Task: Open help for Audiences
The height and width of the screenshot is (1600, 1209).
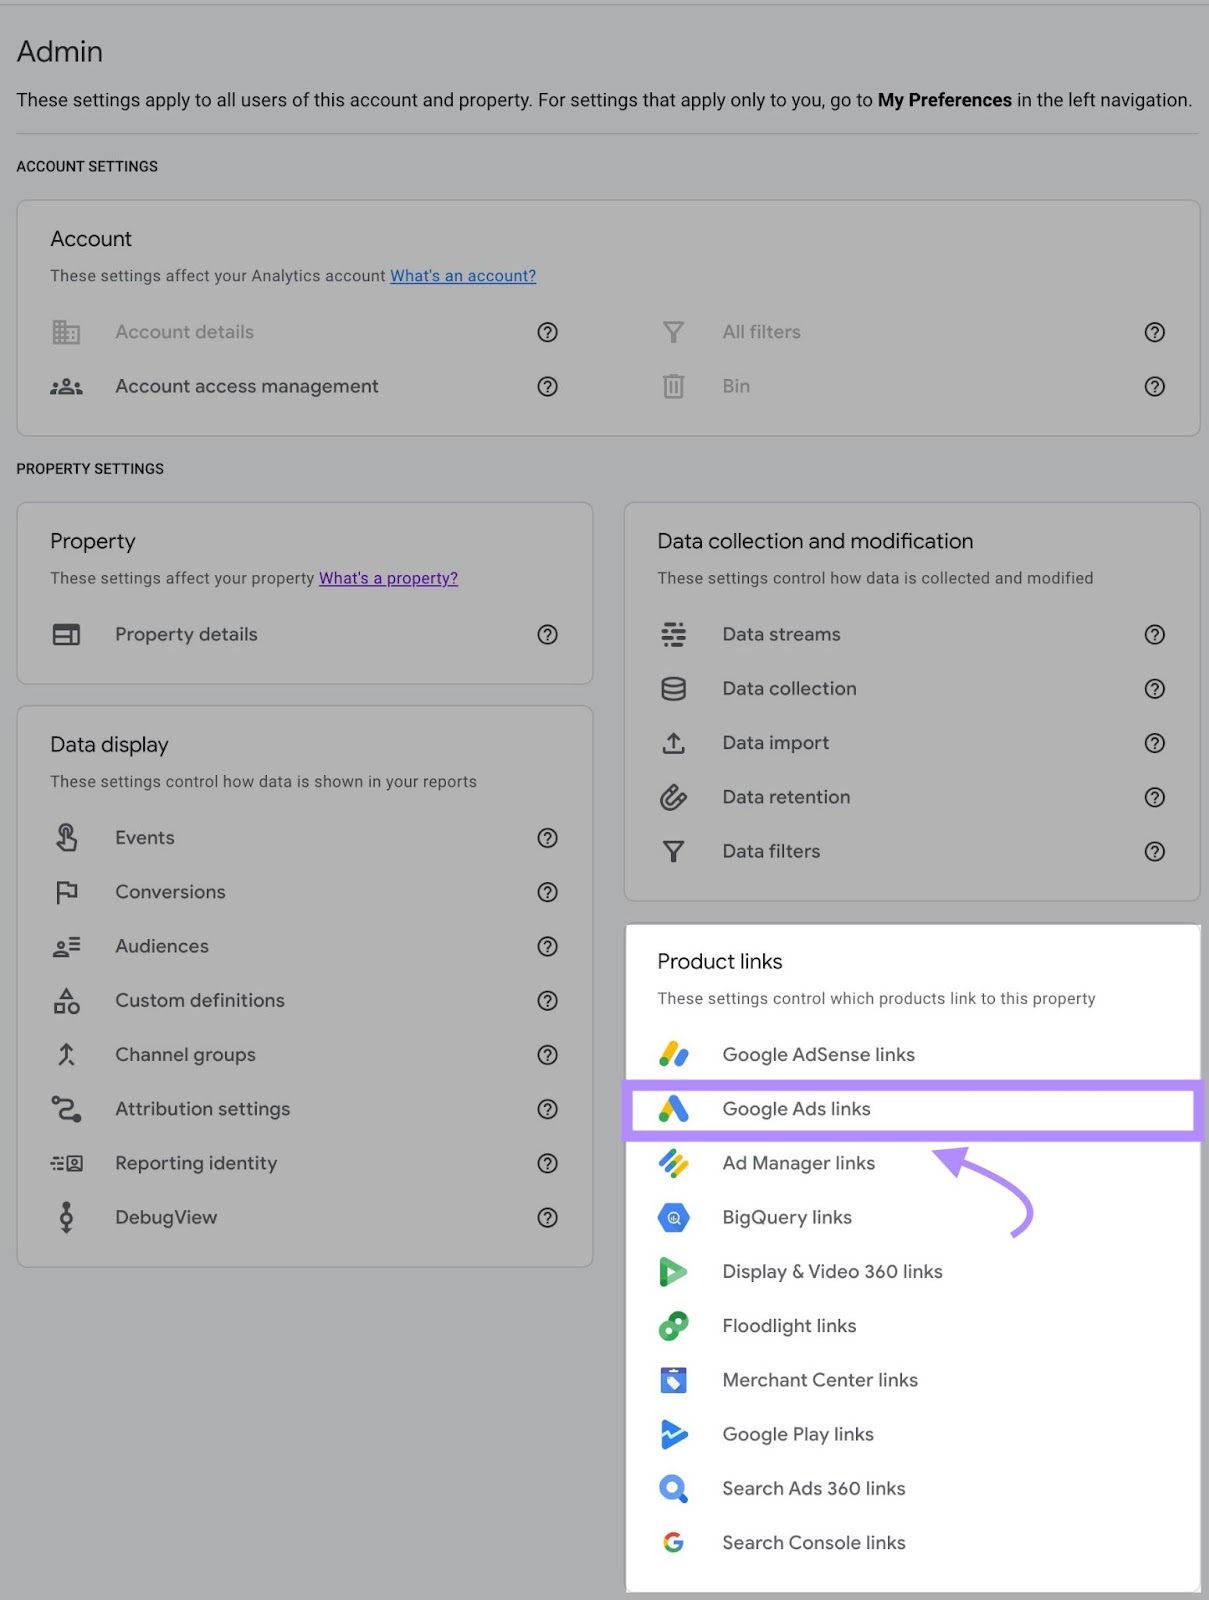Action: pos(547,946)
